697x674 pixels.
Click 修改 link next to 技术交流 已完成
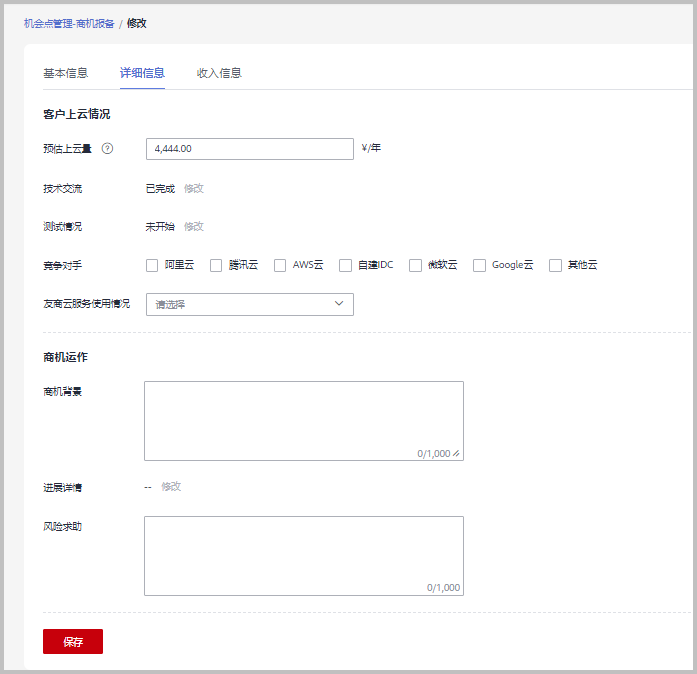point(194,189)
